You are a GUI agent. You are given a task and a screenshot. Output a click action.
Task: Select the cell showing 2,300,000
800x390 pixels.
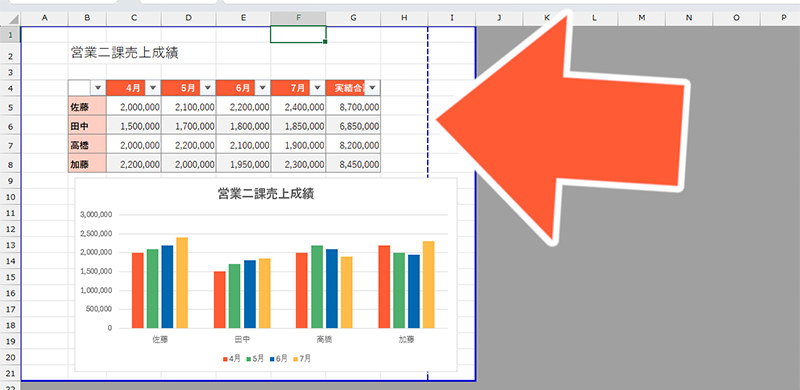point(298,164)
